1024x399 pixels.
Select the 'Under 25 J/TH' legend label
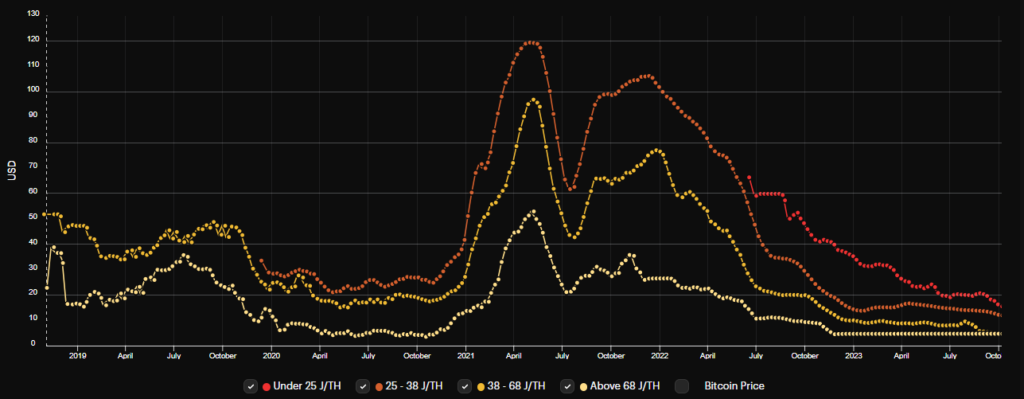(308, 387)
